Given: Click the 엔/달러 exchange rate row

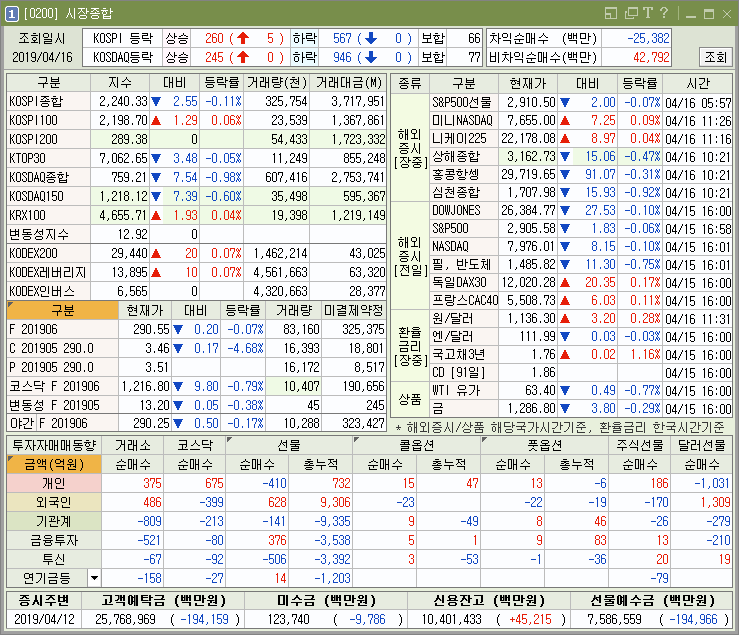Looking at the screenshot, I should [582, 336].
